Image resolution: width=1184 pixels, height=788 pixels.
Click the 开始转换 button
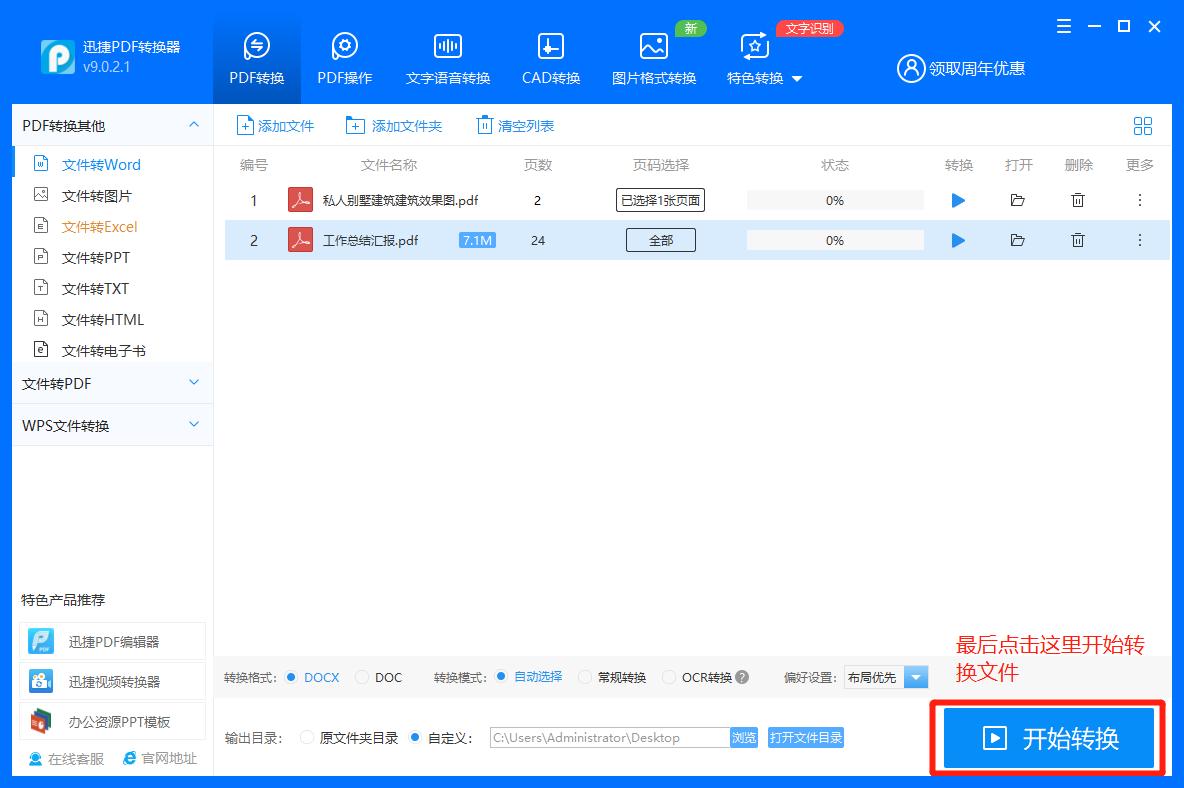pyautogui.click(x=1047, y=737)
